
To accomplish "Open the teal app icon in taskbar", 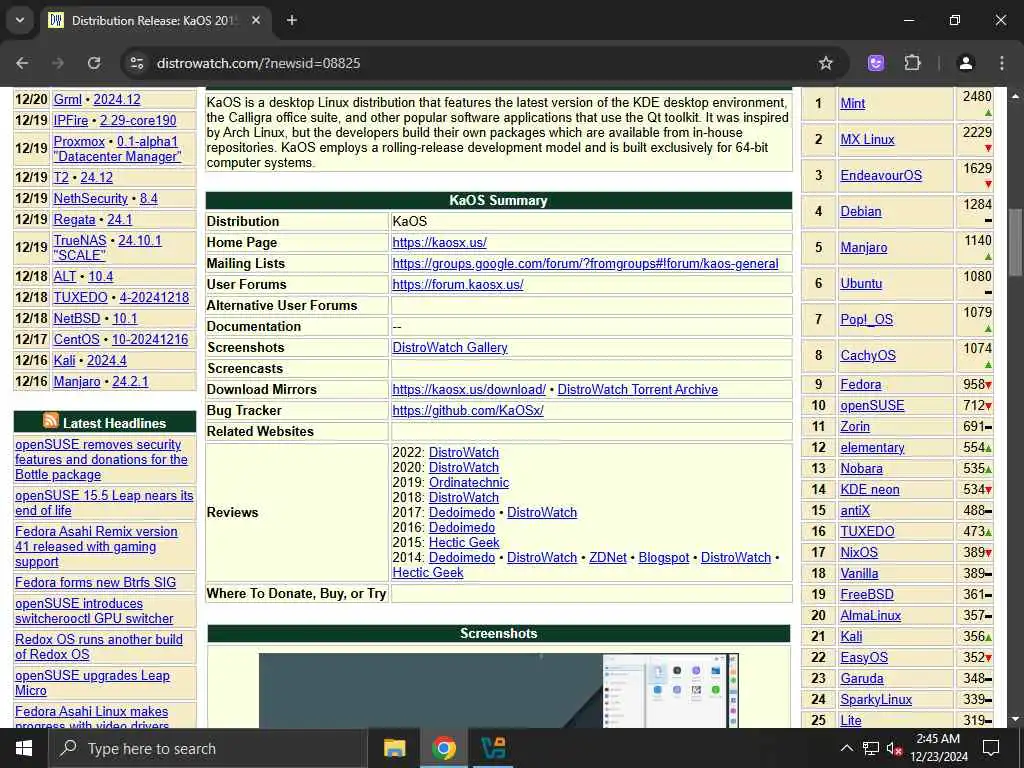I will (x=493, y=748).
